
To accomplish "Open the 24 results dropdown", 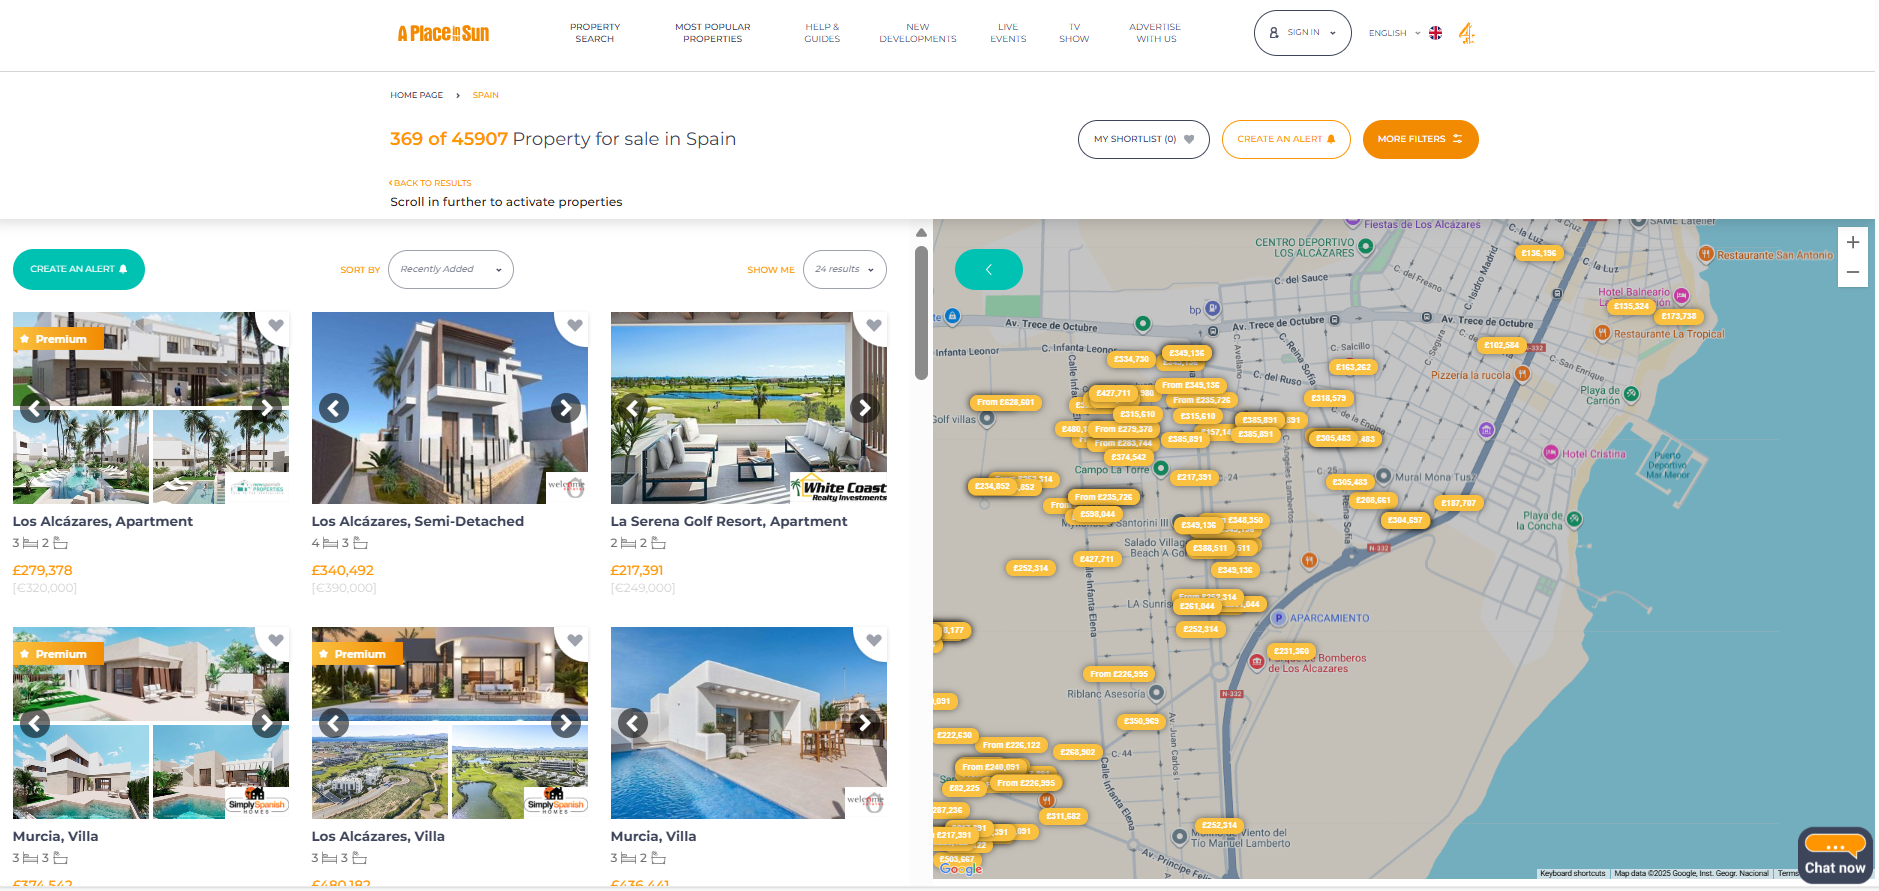I will pos(844,269).
